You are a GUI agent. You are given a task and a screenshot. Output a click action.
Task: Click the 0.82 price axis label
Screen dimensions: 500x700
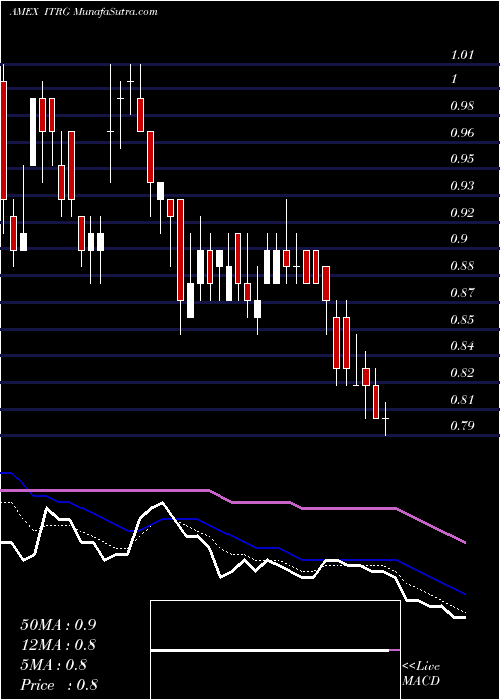(x=462, y=373)
